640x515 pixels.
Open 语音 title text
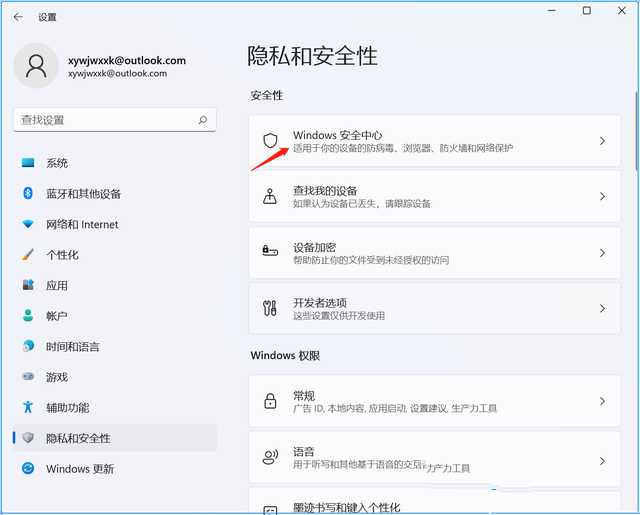pyautogui.click(x=304, y=451)
